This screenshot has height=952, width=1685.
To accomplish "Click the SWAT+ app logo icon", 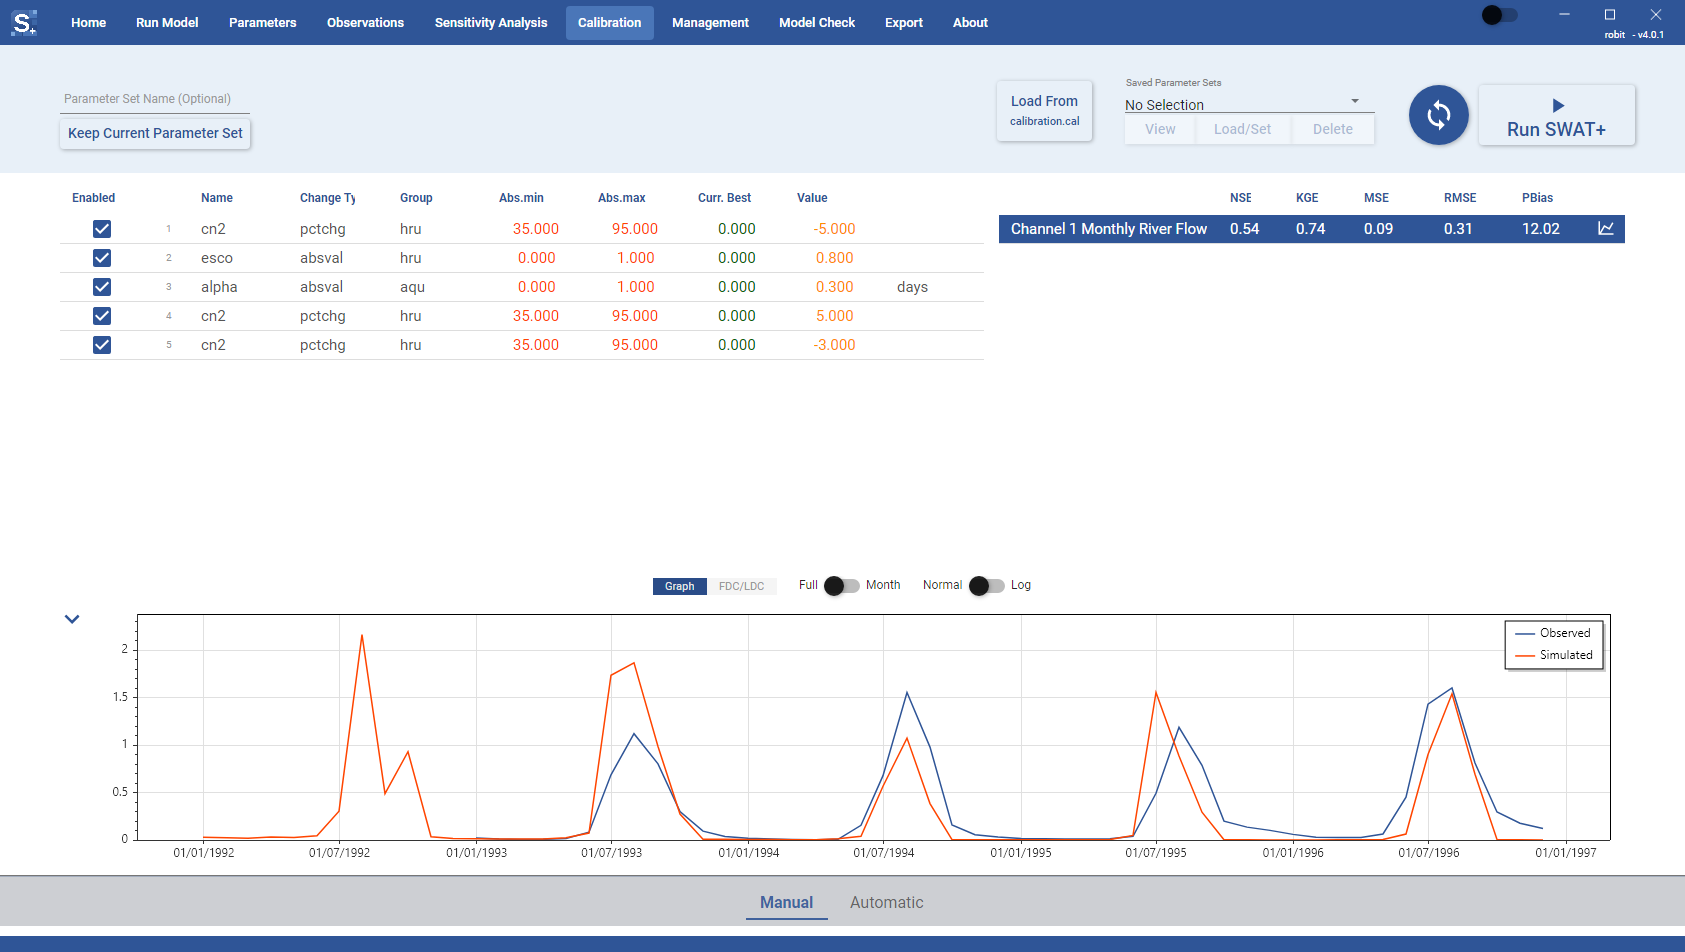I will tap(24, 22).
